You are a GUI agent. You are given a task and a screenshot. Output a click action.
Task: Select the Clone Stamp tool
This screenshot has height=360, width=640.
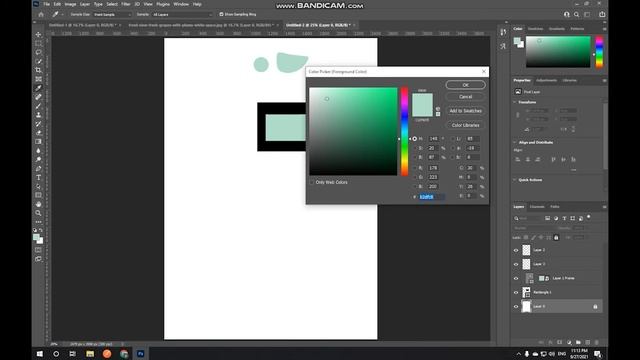click(x=38, y=115)
